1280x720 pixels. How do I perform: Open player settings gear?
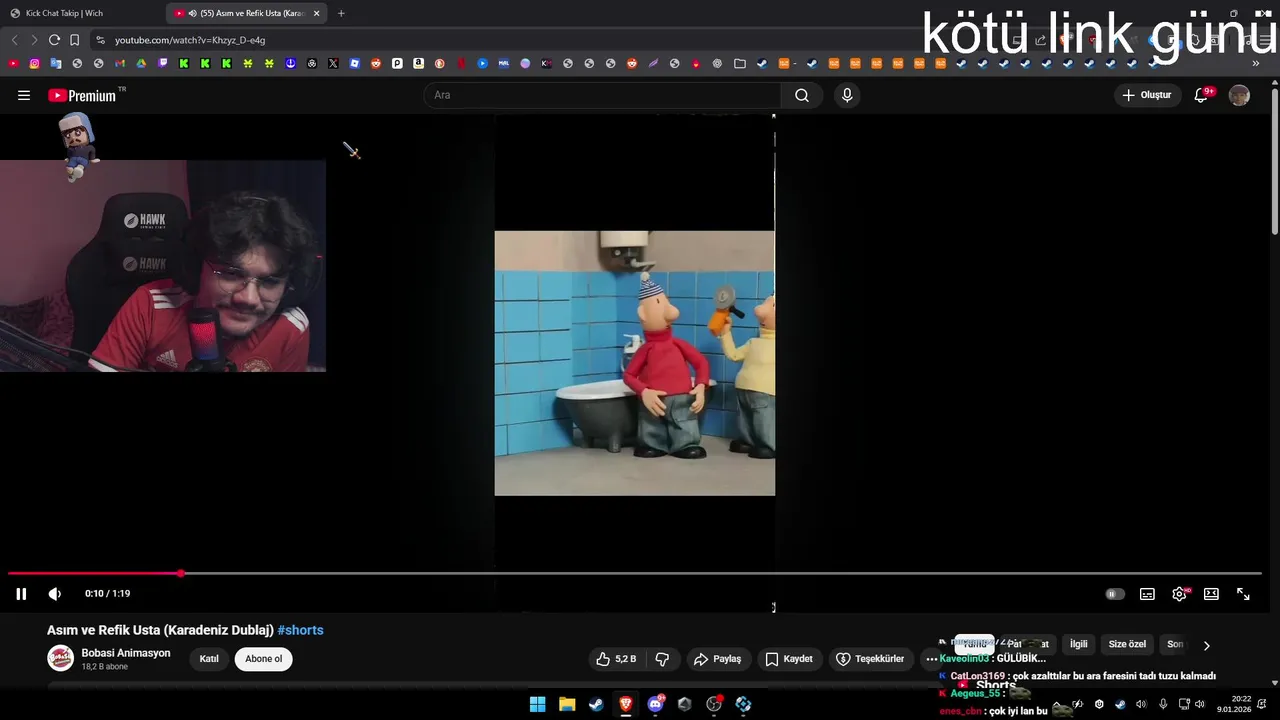pos(1179,594)
